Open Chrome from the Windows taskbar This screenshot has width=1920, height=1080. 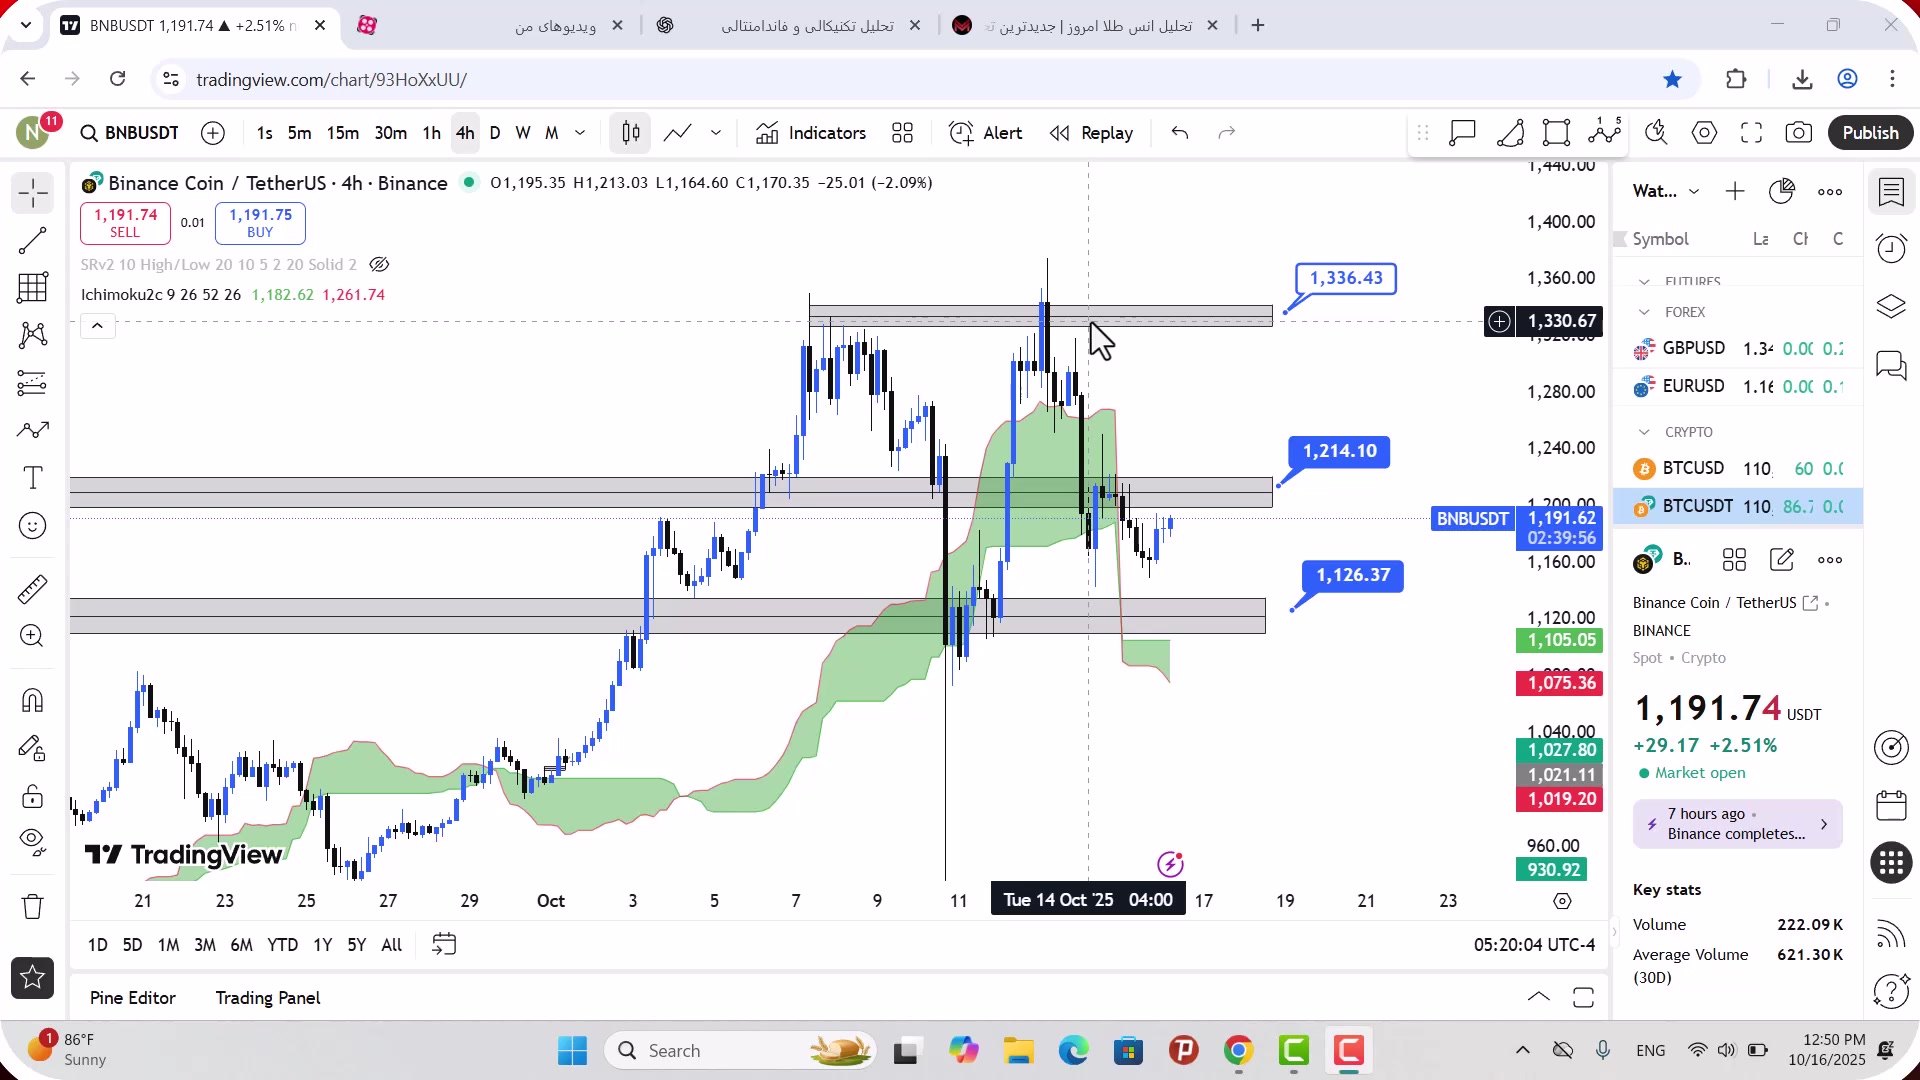tap(1238, 1051)
